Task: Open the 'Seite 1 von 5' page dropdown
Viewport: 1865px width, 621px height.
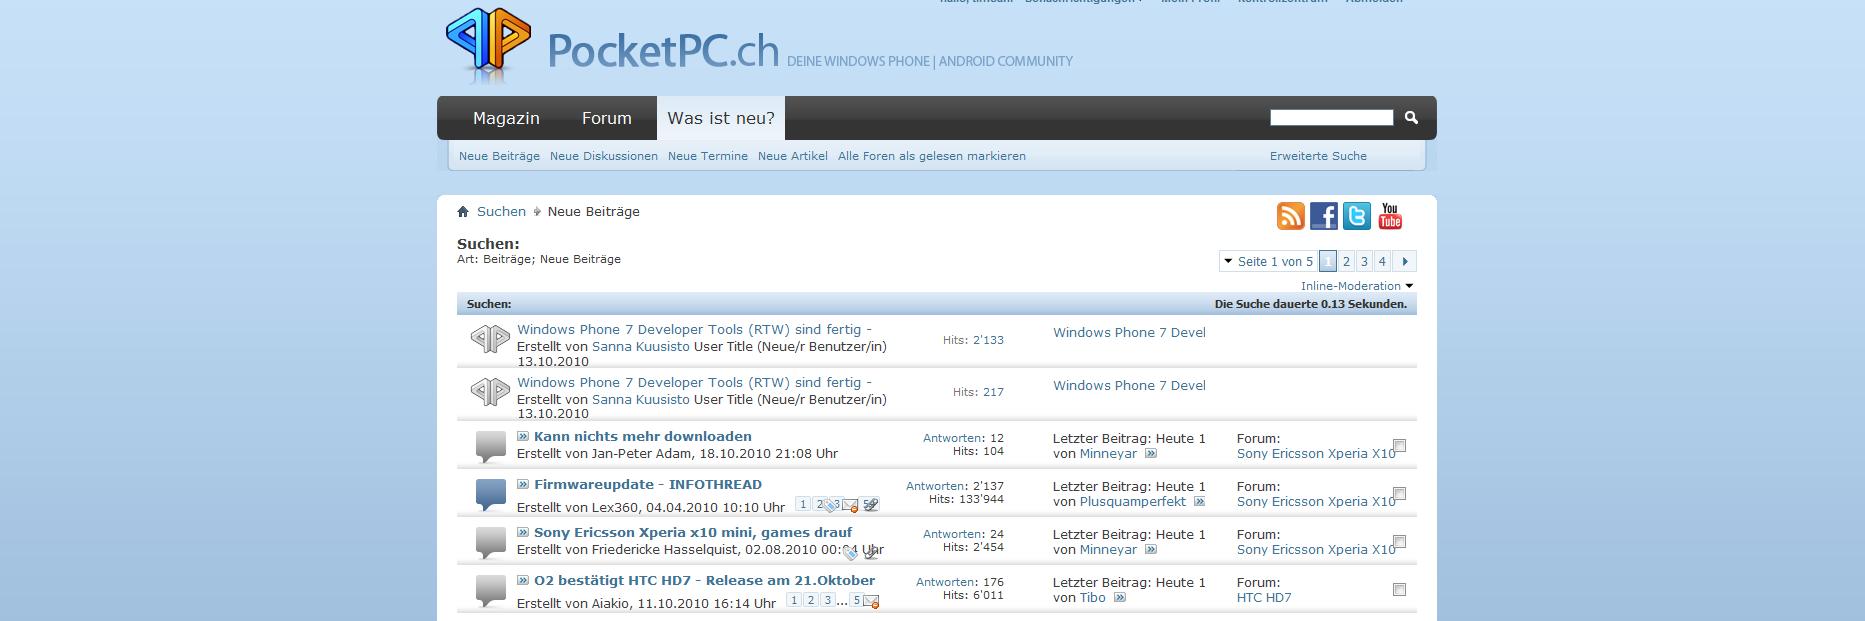Action: (x=1268, y=262)
